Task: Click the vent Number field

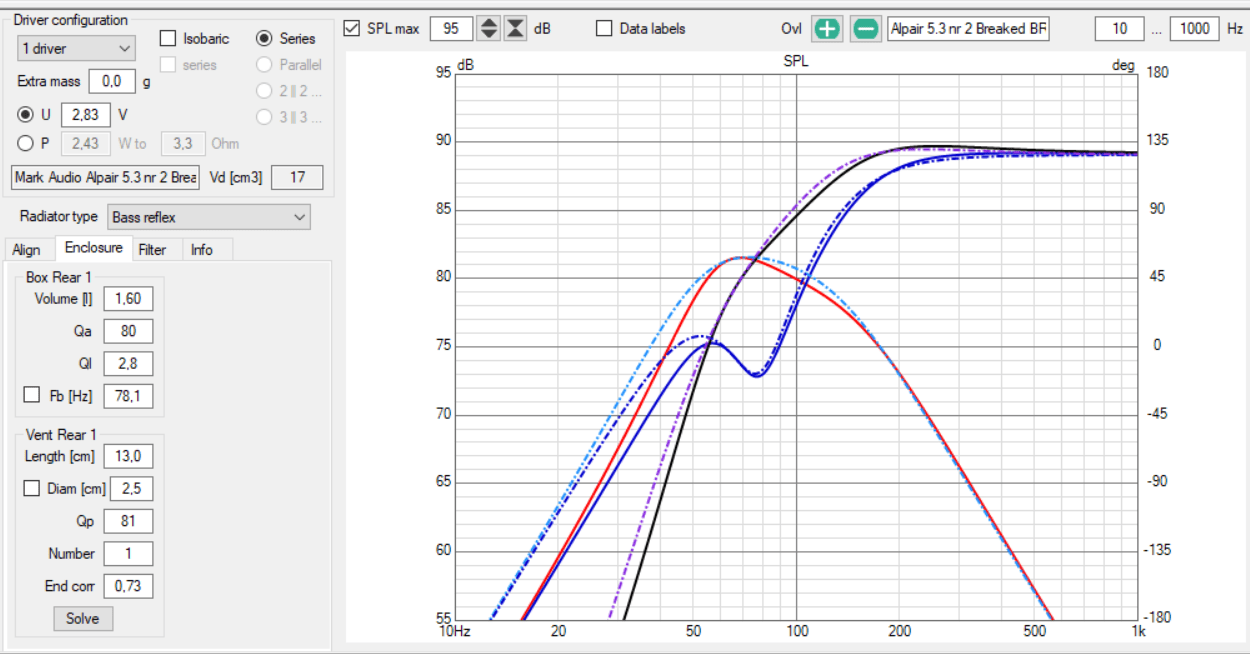Action: pyautogui.click(x=129, y=554)
